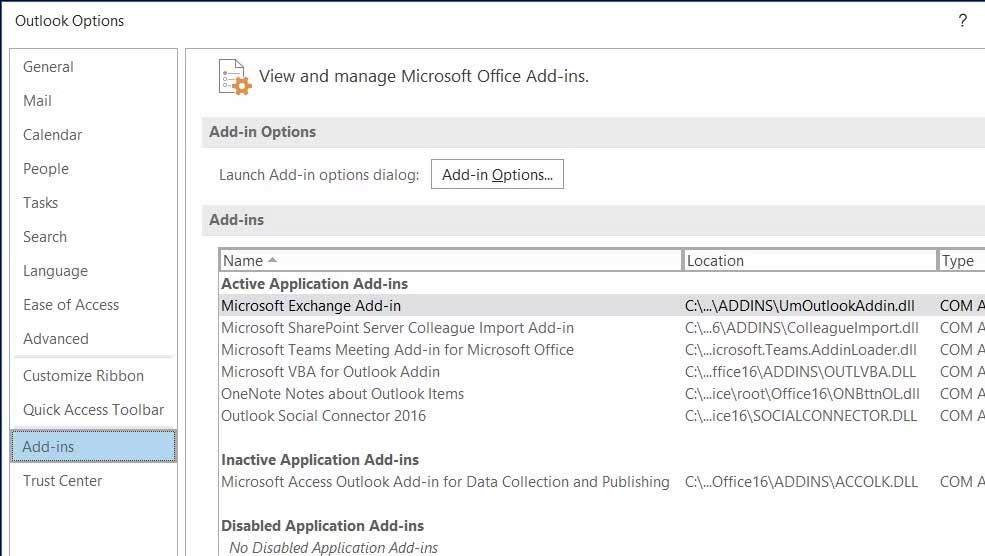The image size is (985, 556).
Task: Click SOCIALCONNECTOR.DLL location cell
Action: 801,415
